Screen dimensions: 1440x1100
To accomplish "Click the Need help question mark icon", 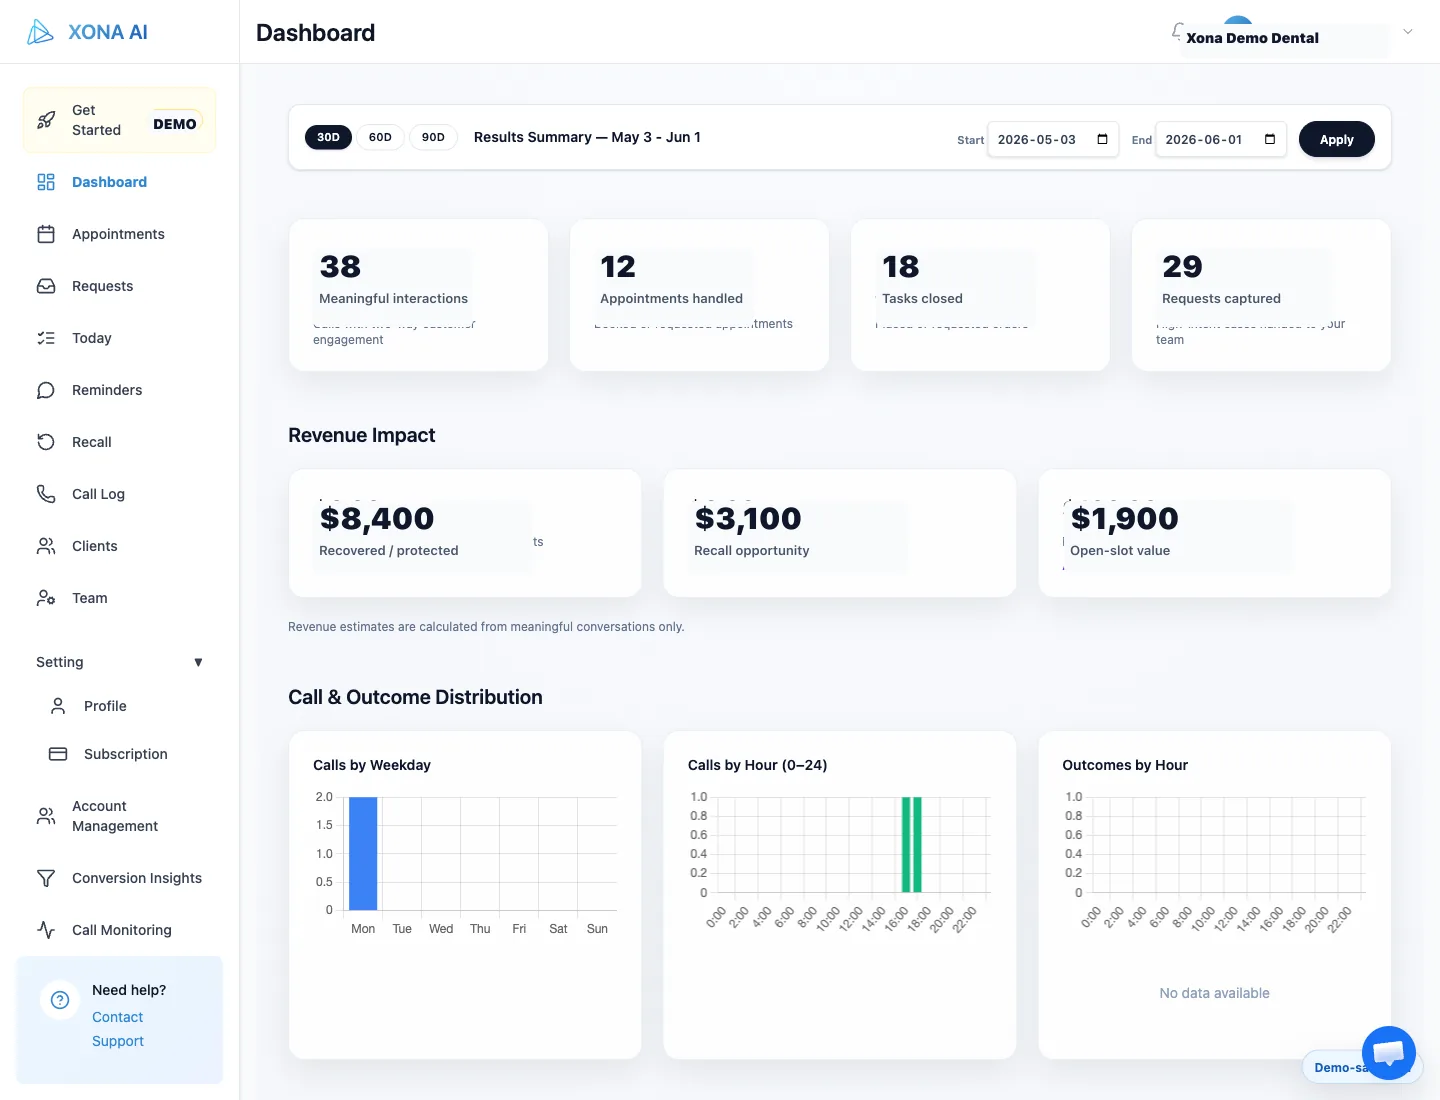I will [x=60, y=1000].
